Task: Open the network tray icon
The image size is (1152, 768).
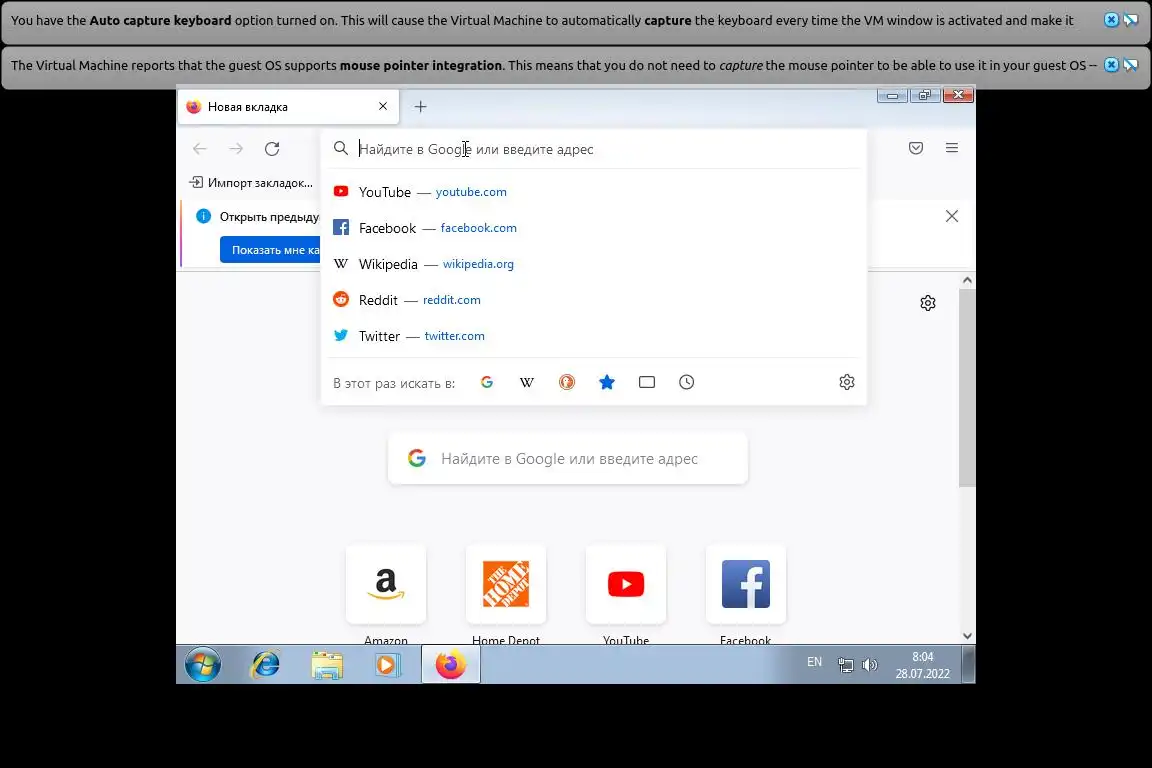Action: pos(846,665)
